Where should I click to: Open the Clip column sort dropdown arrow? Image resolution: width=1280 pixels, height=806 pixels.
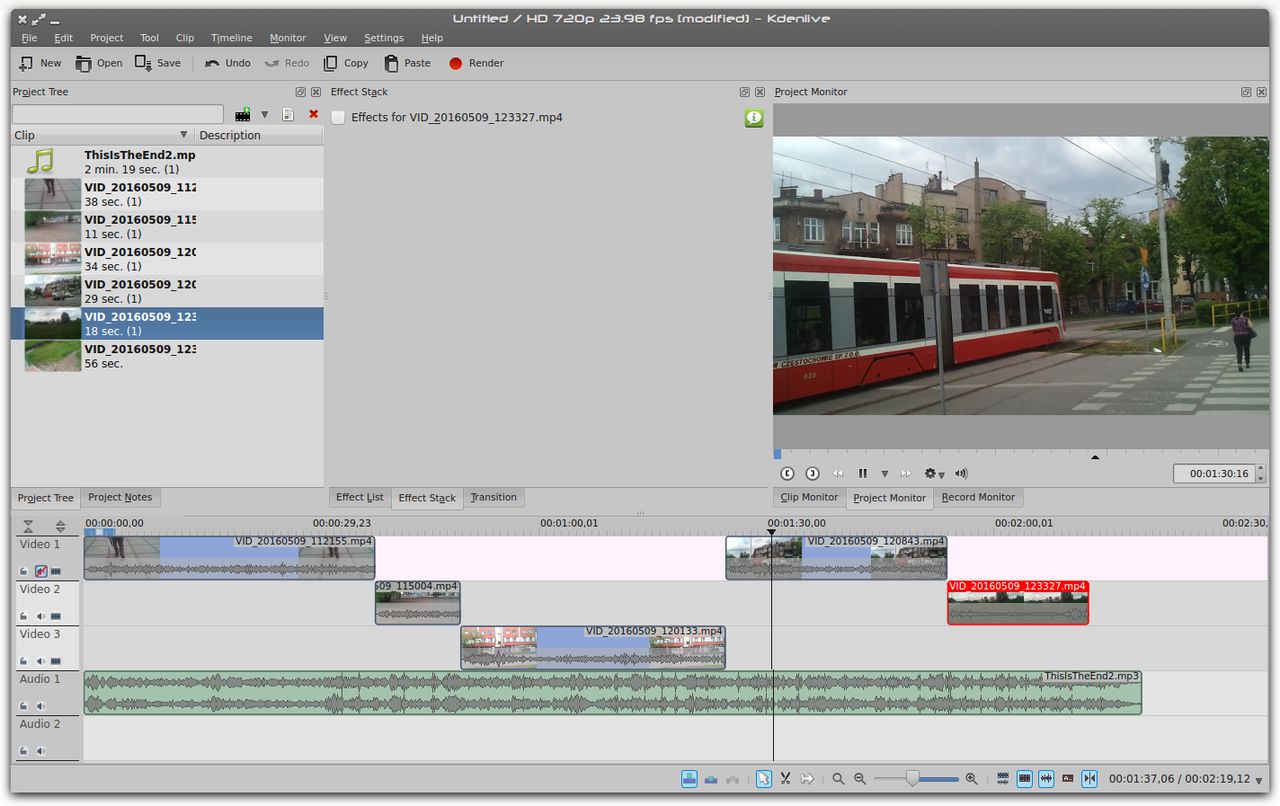pos(183,135)
